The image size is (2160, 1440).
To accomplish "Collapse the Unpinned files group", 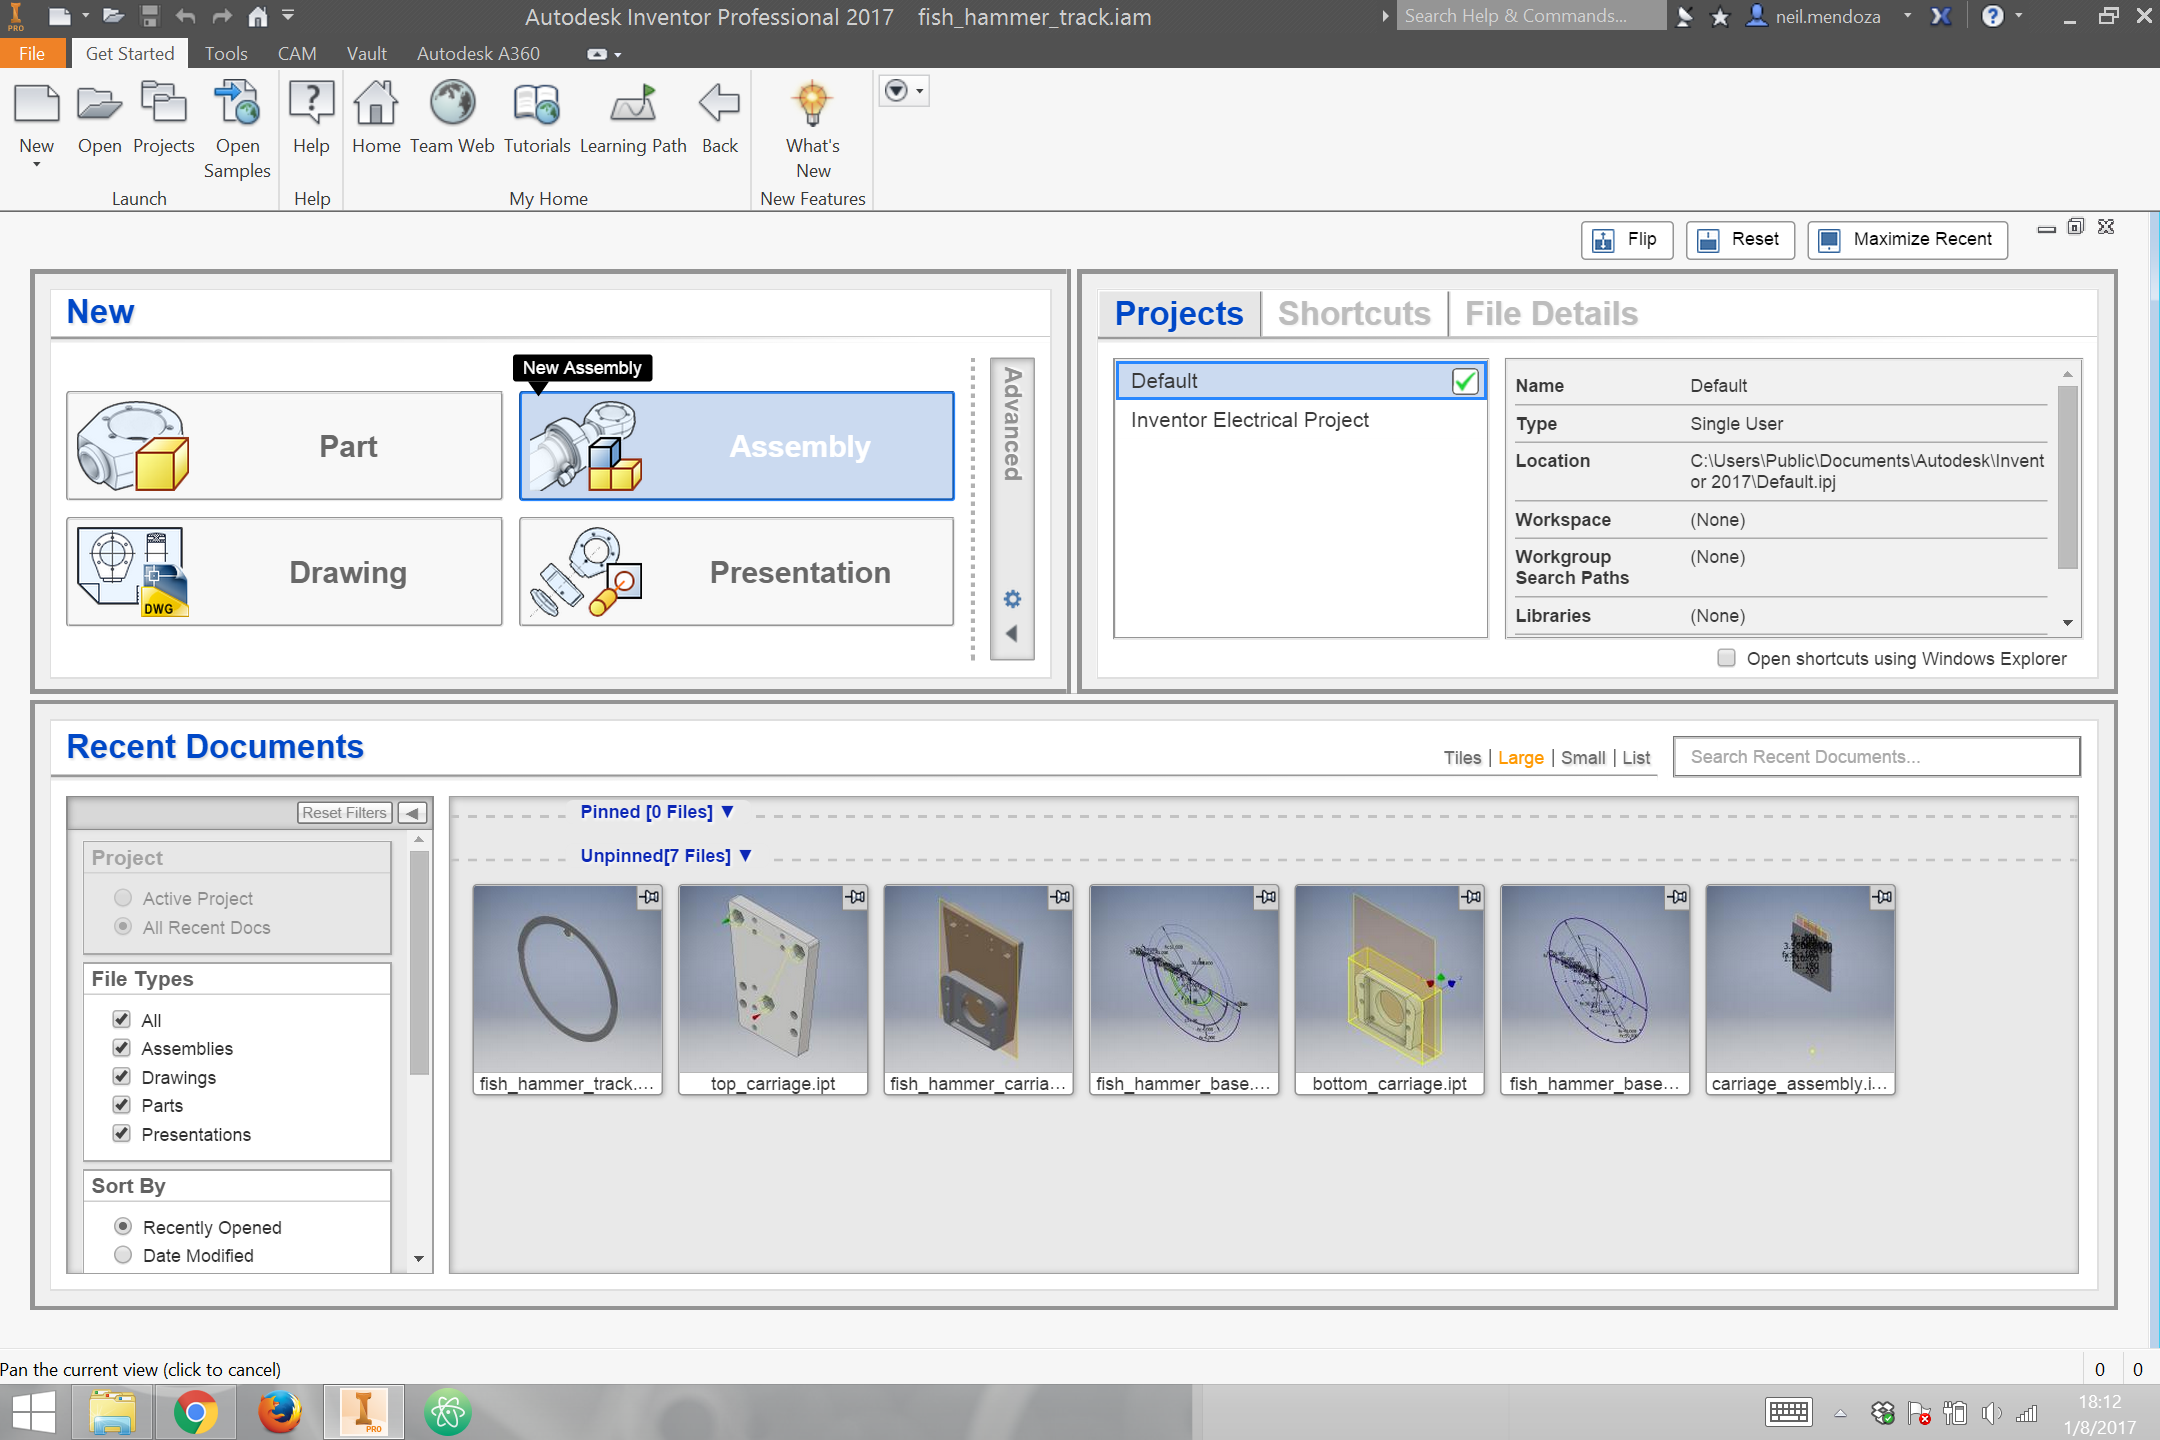I will point(745,856).
